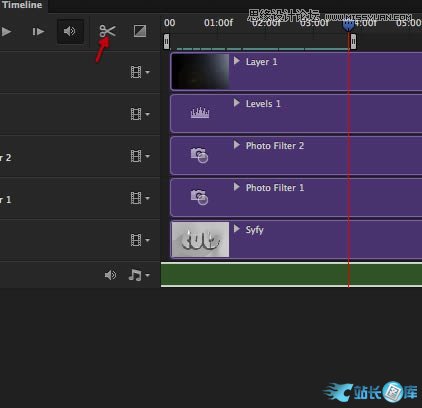Select the transition (fade) icon

pos(140,31)
